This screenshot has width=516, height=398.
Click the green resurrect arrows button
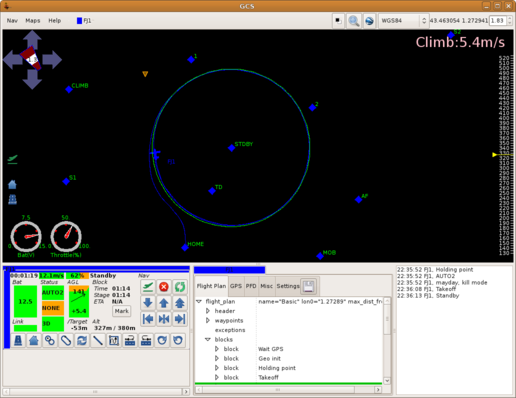(x=180, y=287)
